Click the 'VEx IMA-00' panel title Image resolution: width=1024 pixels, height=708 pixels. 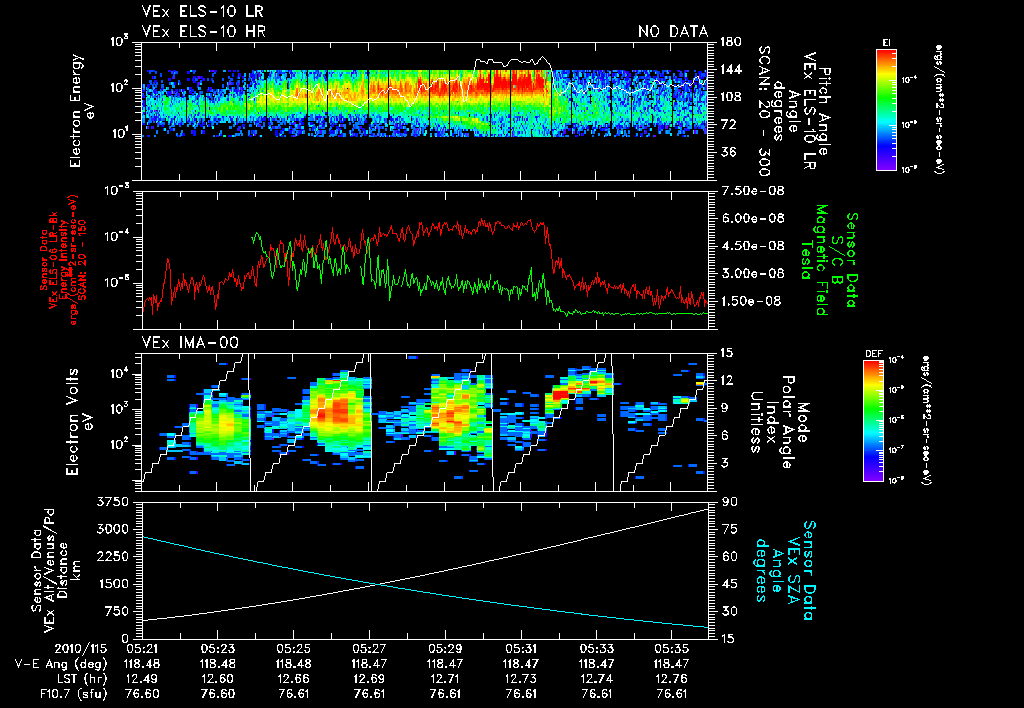pyautogui.click(x=190, y=342)
